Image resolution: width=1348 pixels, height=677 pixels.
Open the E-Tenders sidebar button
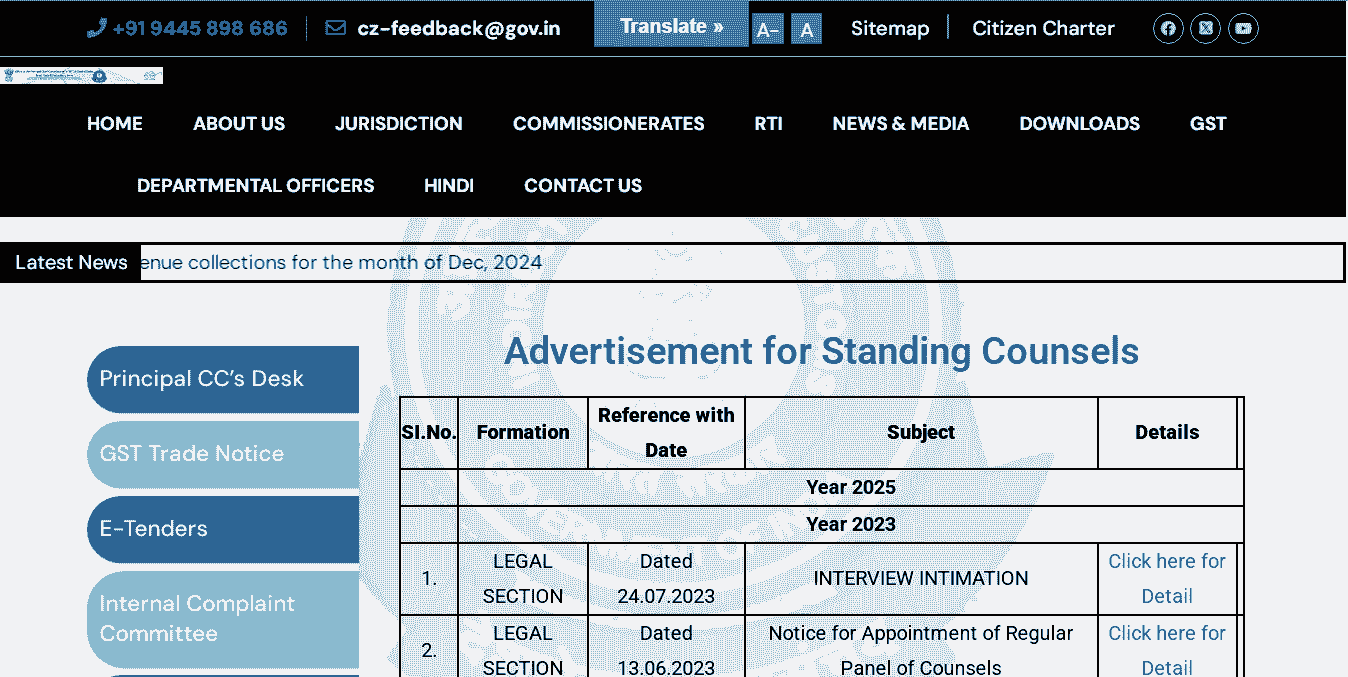(222, 529)
